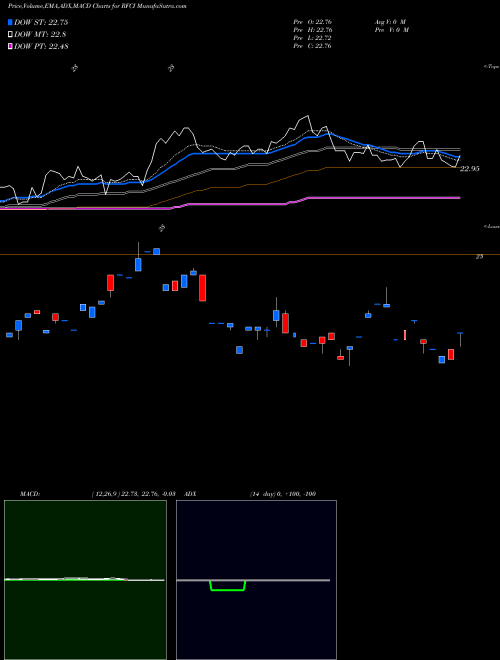Click the 'MACD:' panel heading
The width and height of the screenshot is (500, 660).
pyautogui.click(x=30, y=494)
